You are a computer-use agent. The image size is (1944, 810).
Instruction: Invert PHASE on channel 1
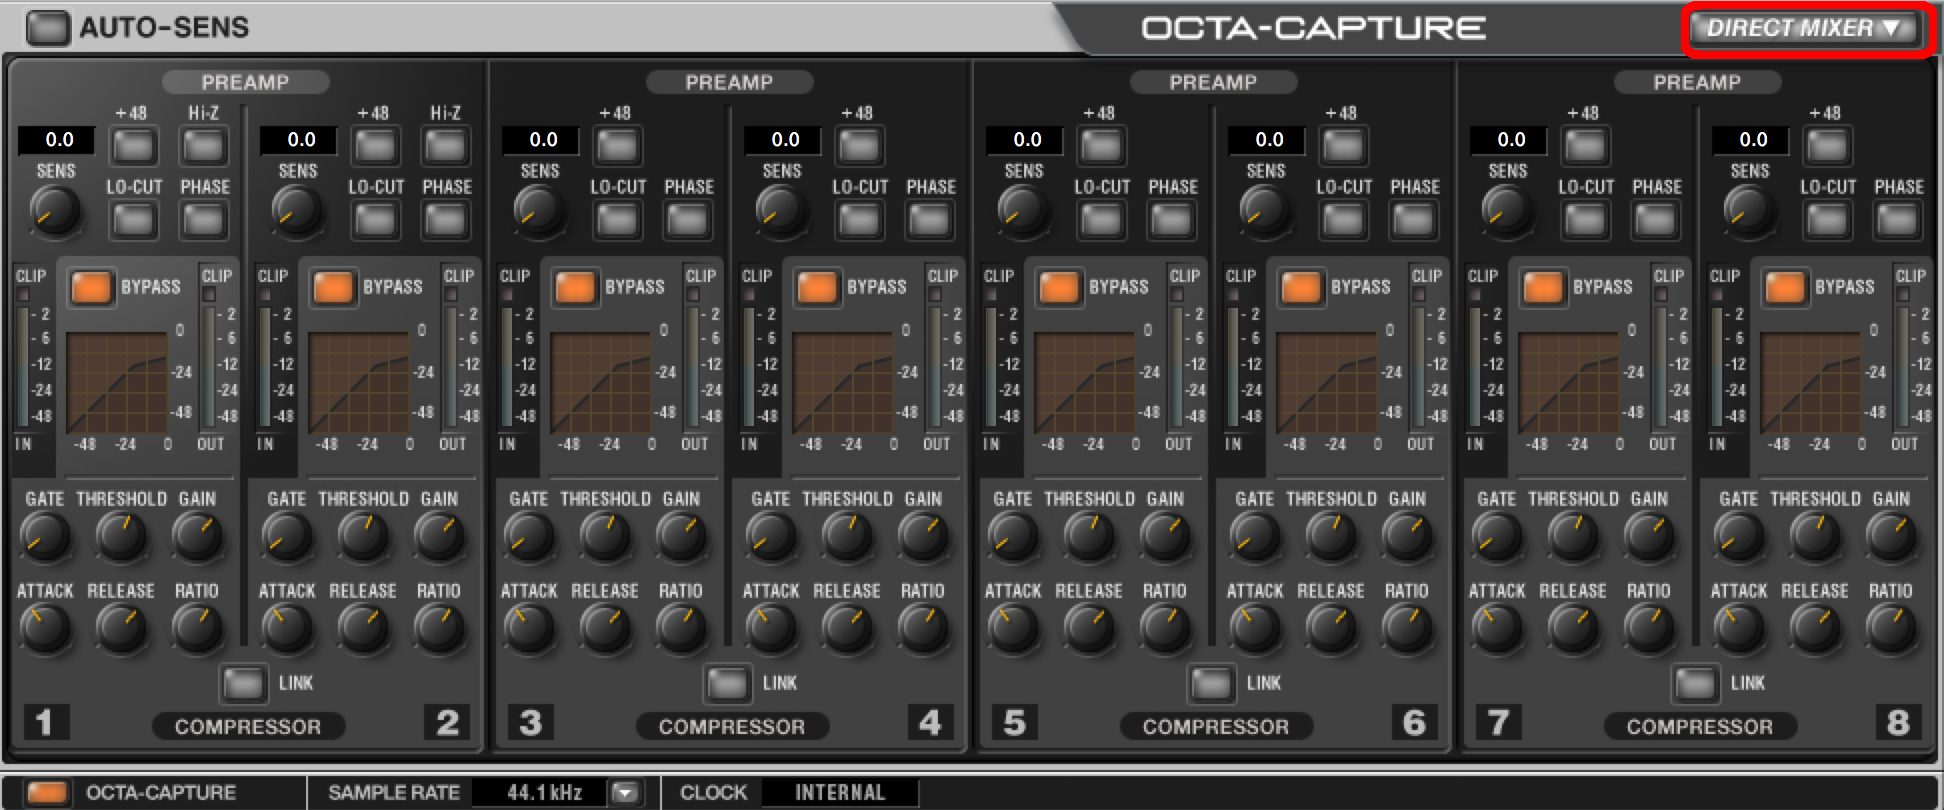203,220
